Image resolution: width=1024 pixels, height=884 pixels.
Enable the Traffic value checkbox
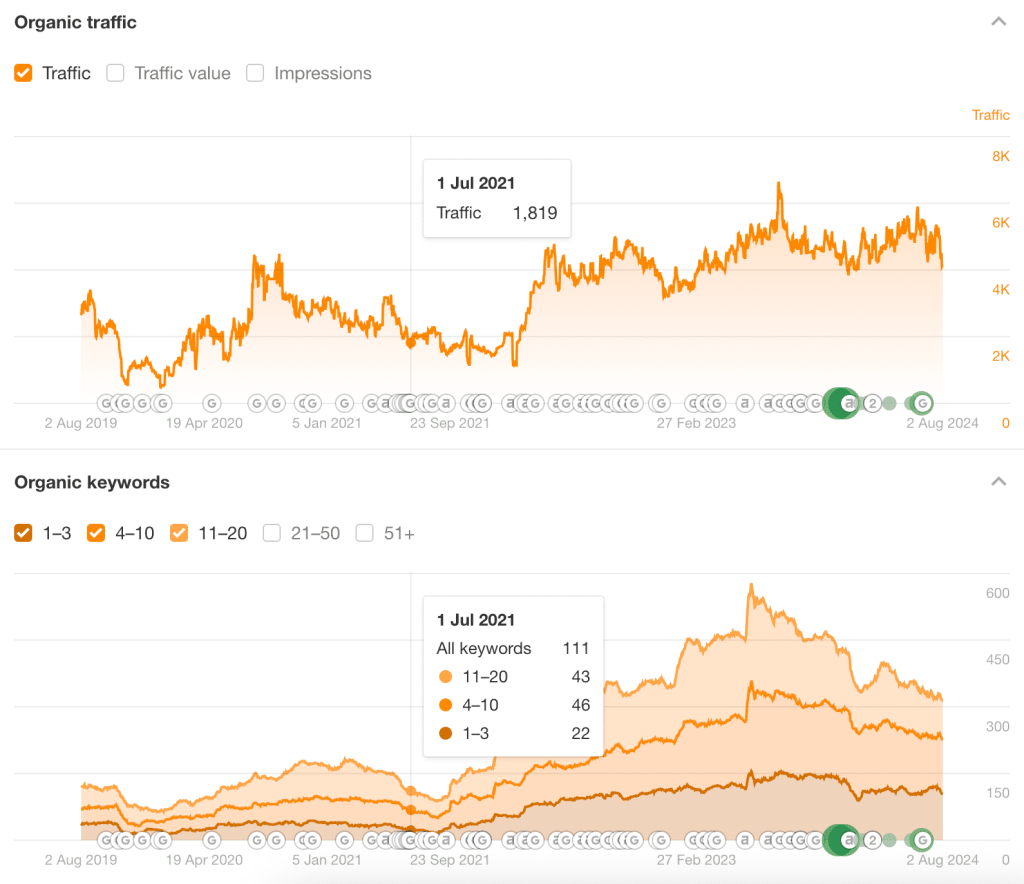[x=115, y=73]
